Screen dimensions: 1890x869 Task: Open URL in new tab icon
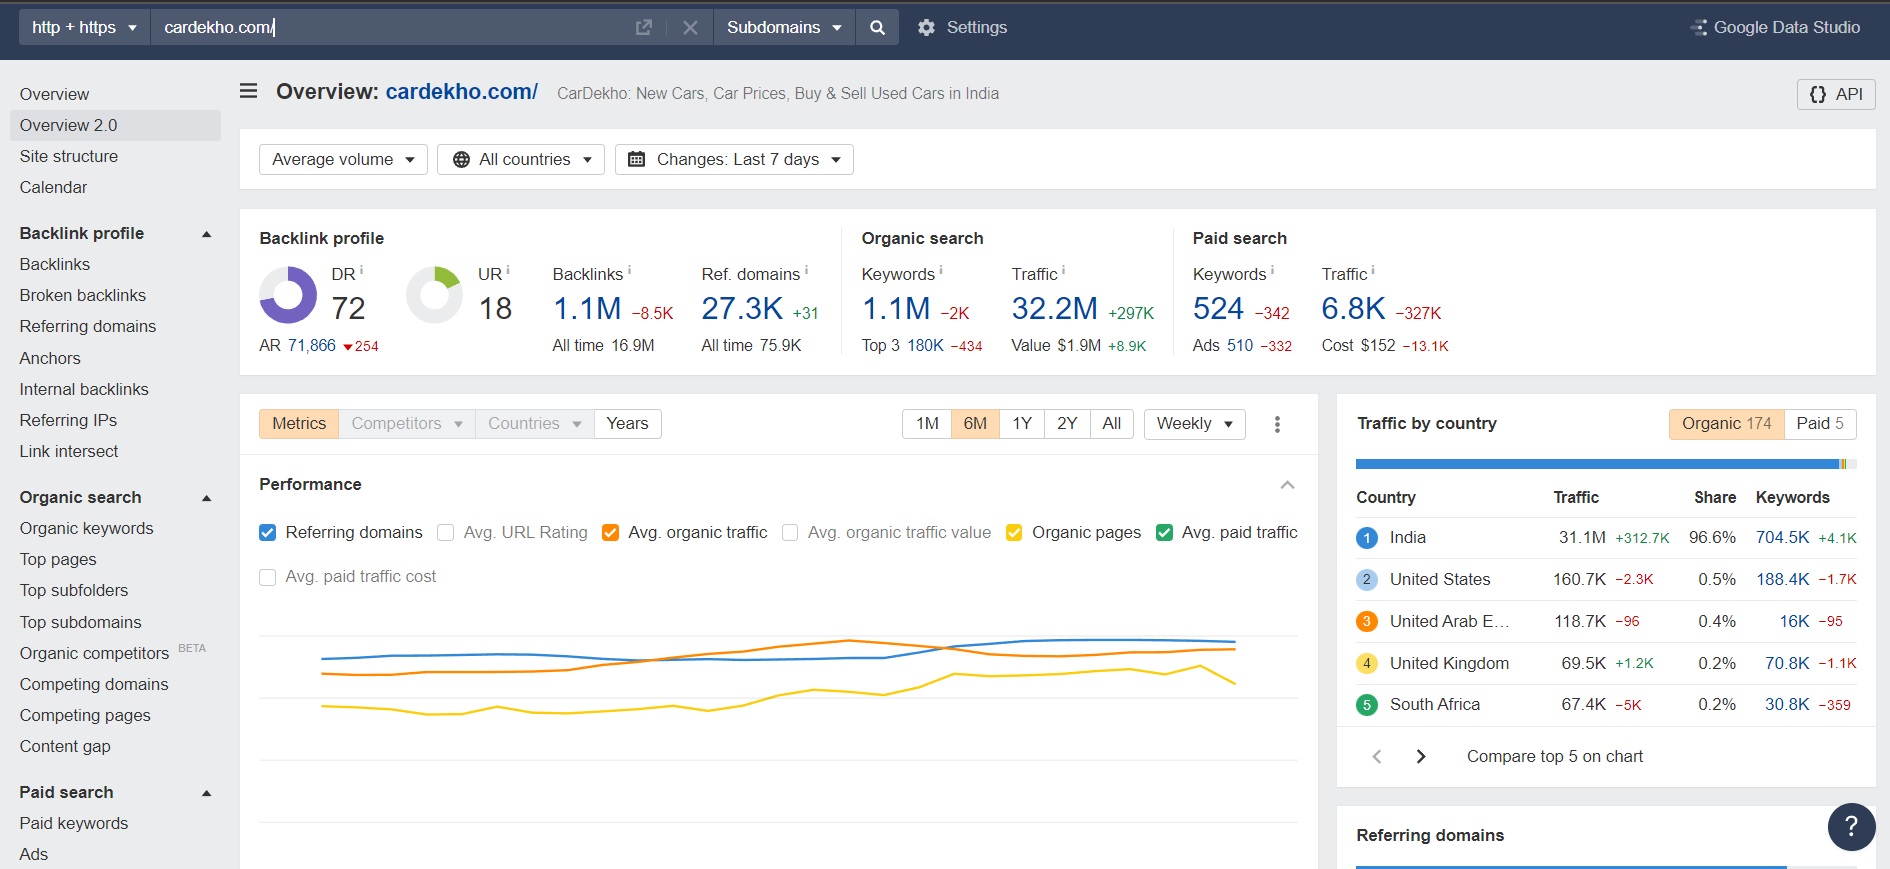[x=644, y=28]
